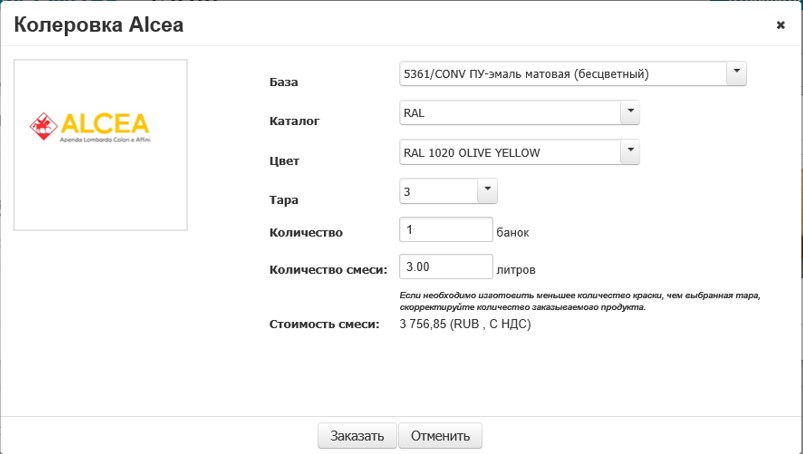Click the RAL 1020 OLIVE YELLOW field

[508, 152]
